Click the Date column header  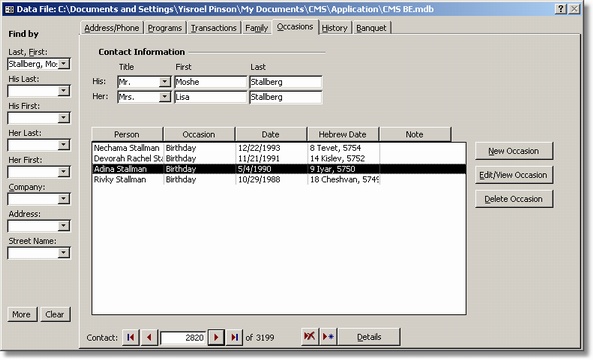point(271,134)
